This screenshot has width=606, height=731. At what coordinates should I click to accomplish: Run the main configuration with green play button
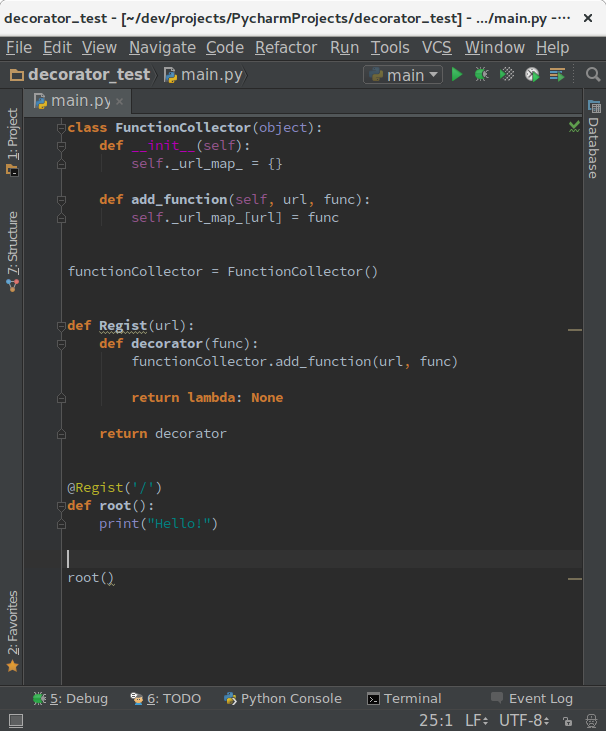[x=457, y=75]
